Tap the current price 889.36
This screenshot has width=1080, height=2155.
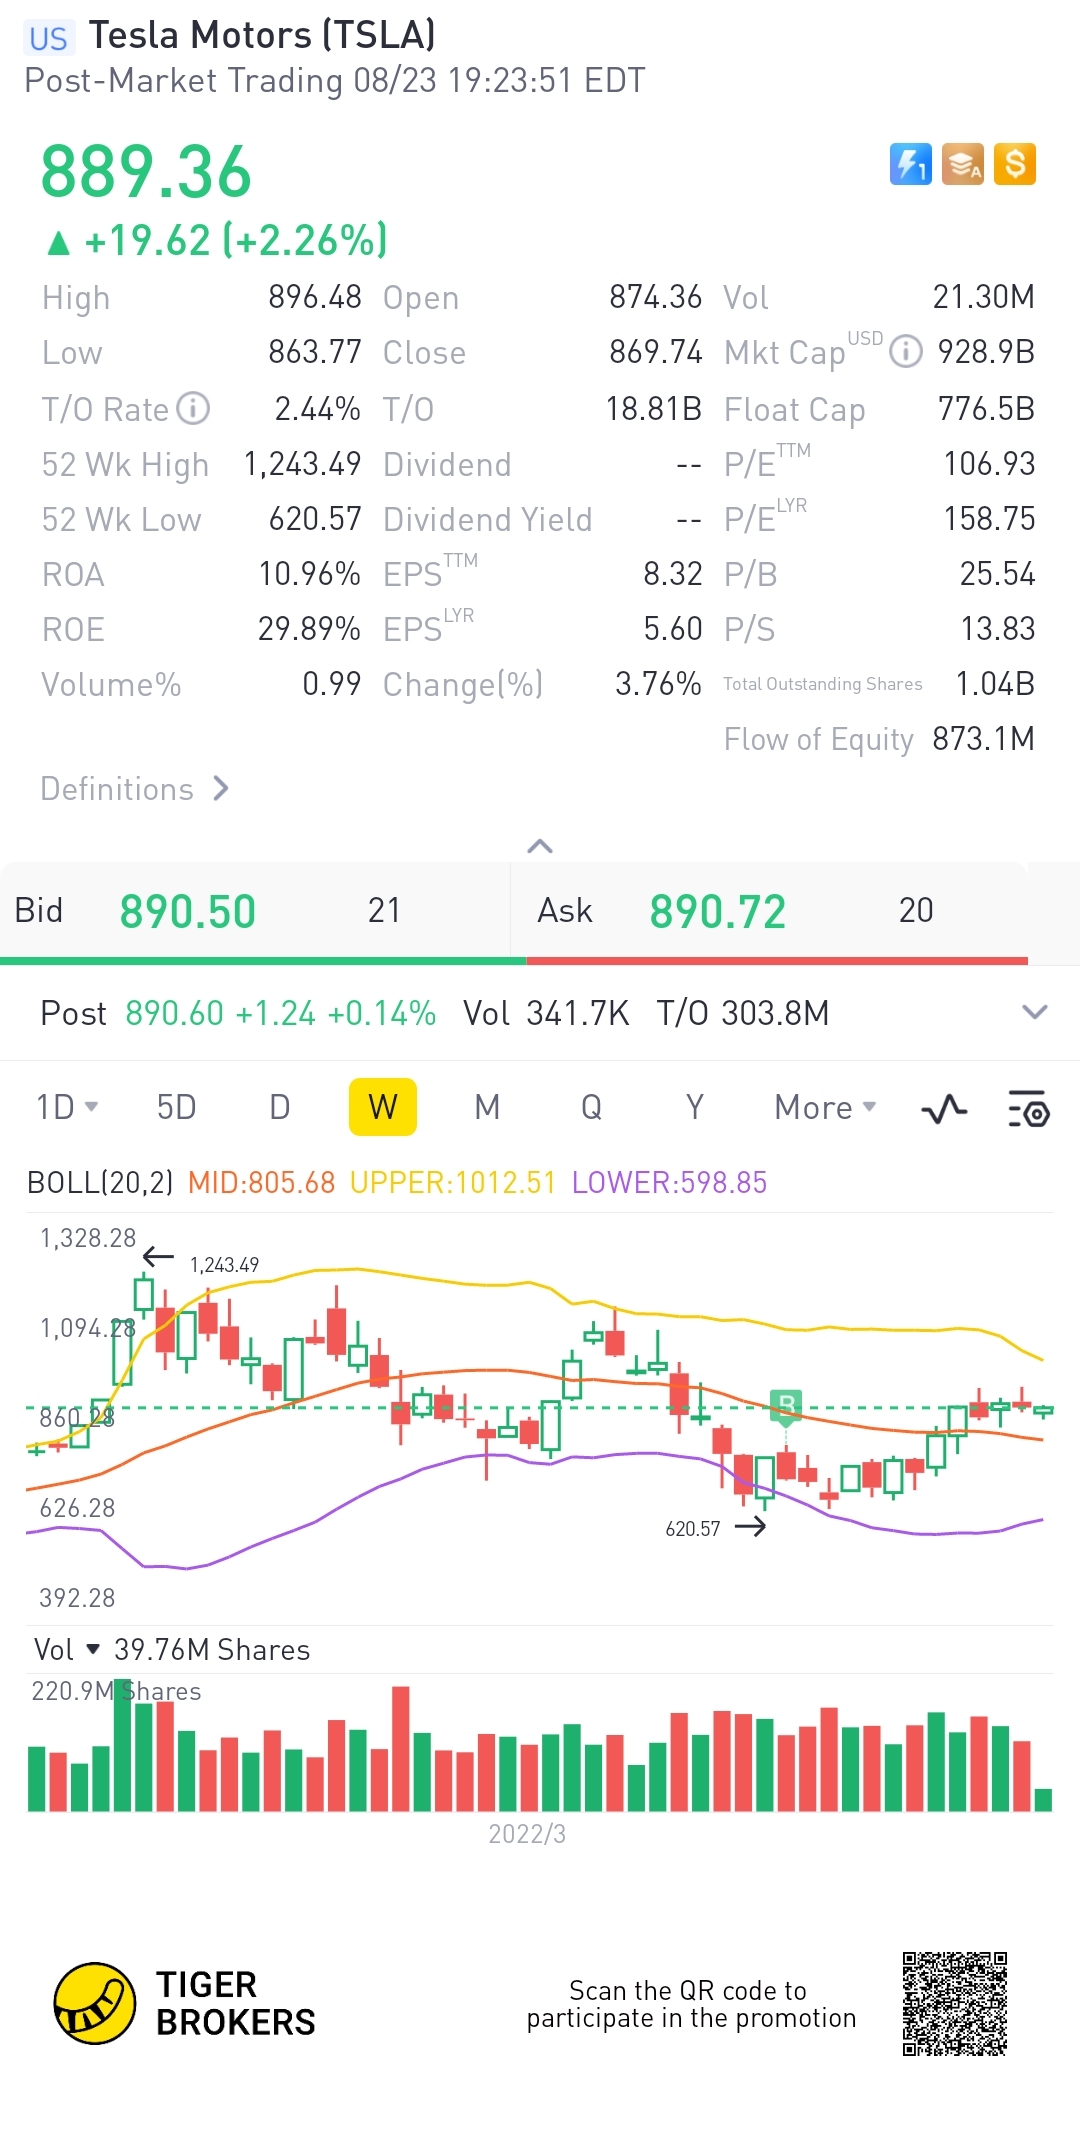(146, 171)
